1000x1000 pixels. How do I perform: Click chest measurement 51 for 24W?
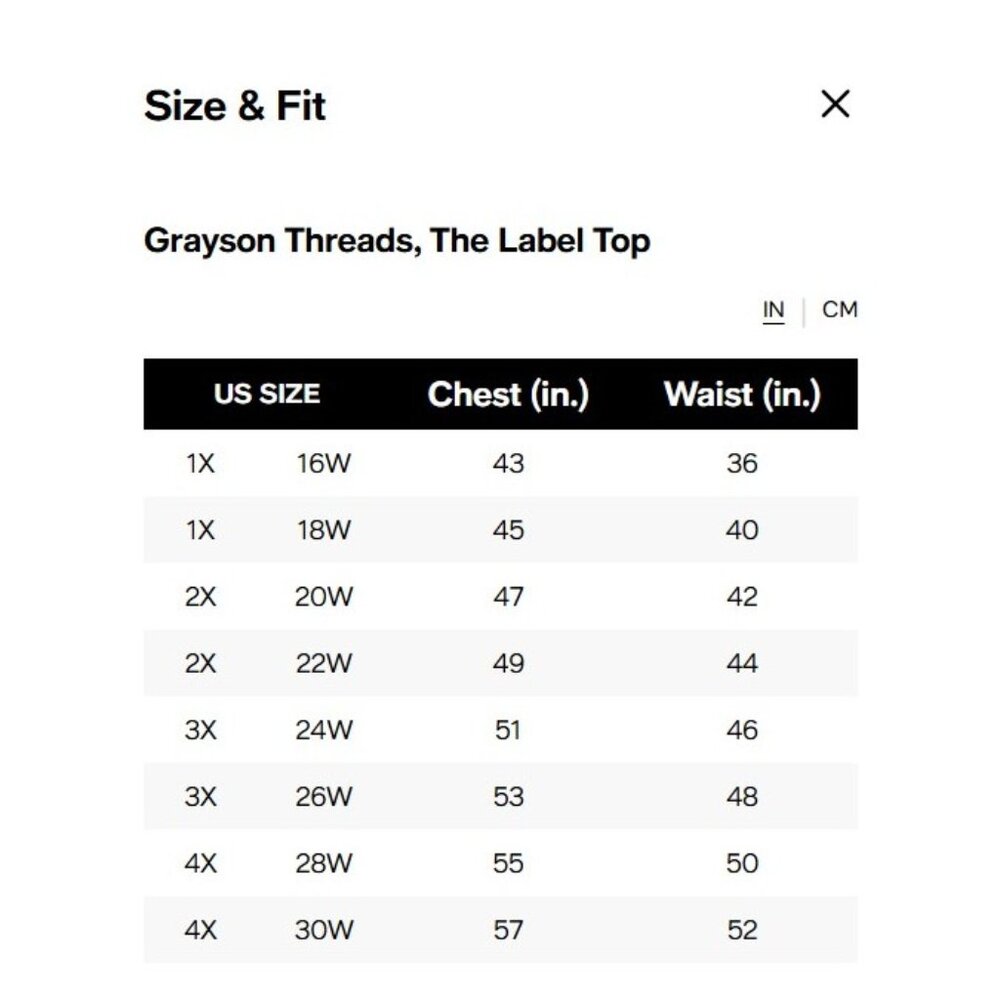[x=508, y=730]
